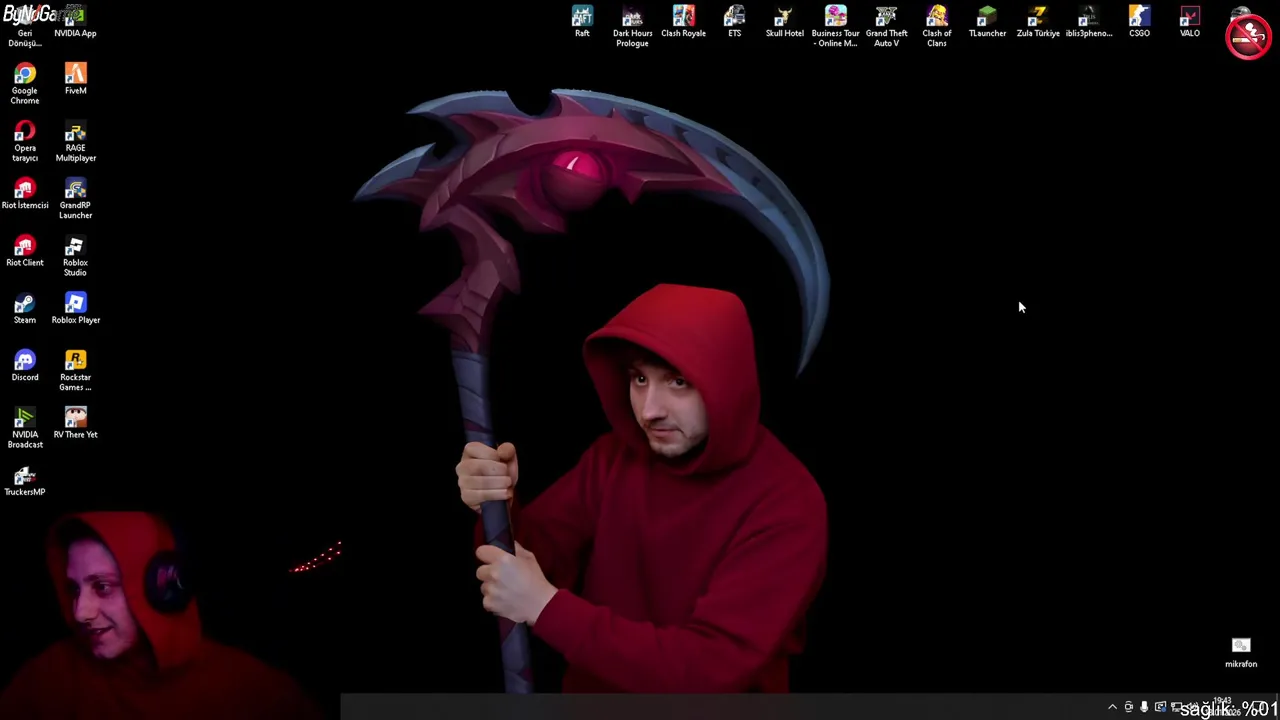
Task: Open the FiveM desktop shortcut
Action: coord(75,79)
